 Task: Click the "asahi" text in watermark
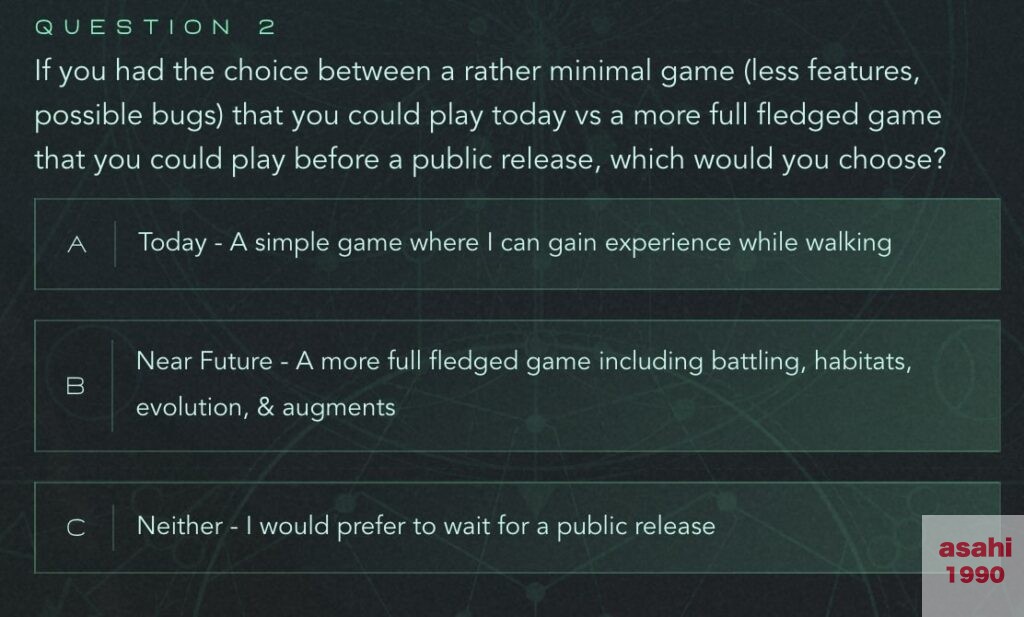[x=975, y=547]
